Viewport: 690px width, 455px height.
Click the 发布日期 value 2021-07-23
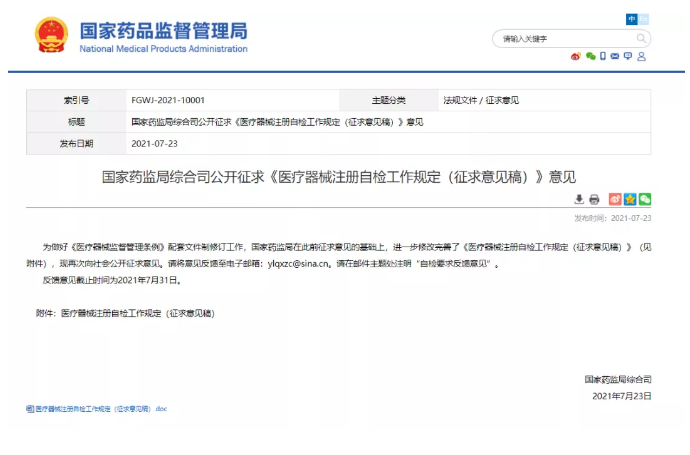coord(154,143)
